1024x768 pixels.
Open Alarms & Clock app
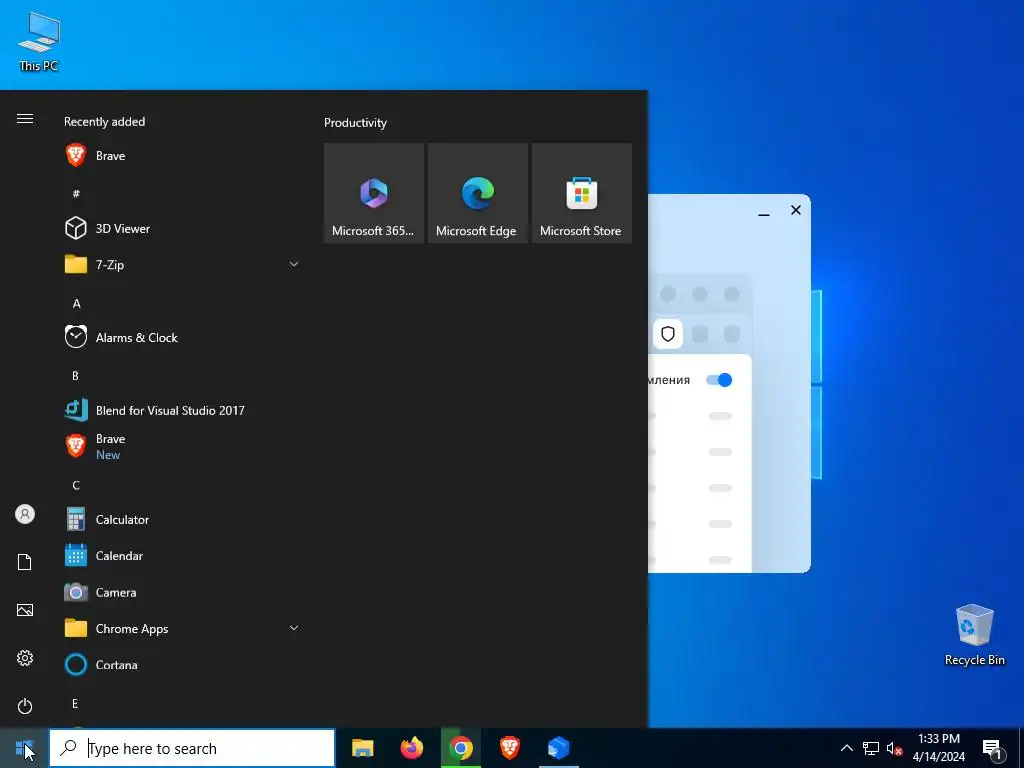[x=183, y=338]
